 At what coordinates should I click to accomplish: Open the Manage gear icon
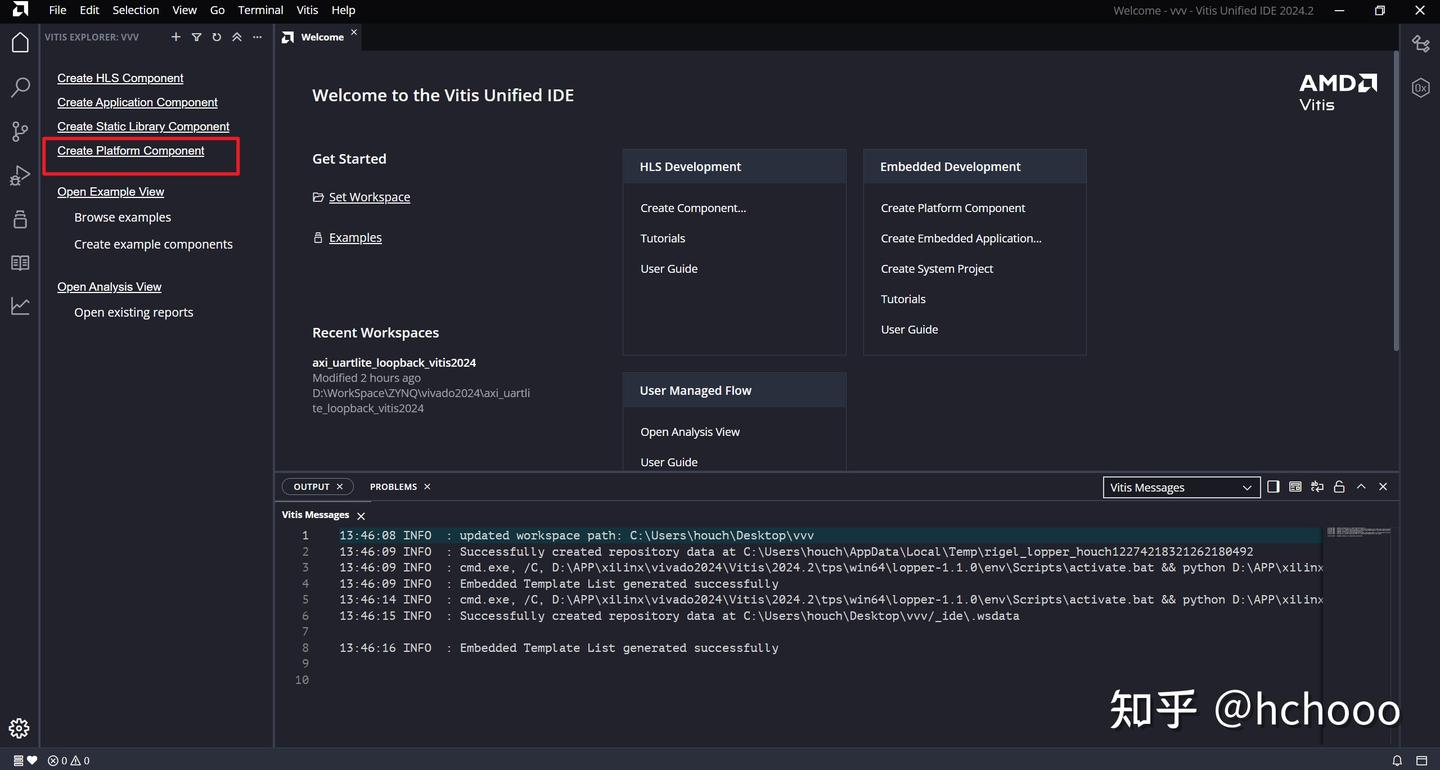(x=20, y=728)
